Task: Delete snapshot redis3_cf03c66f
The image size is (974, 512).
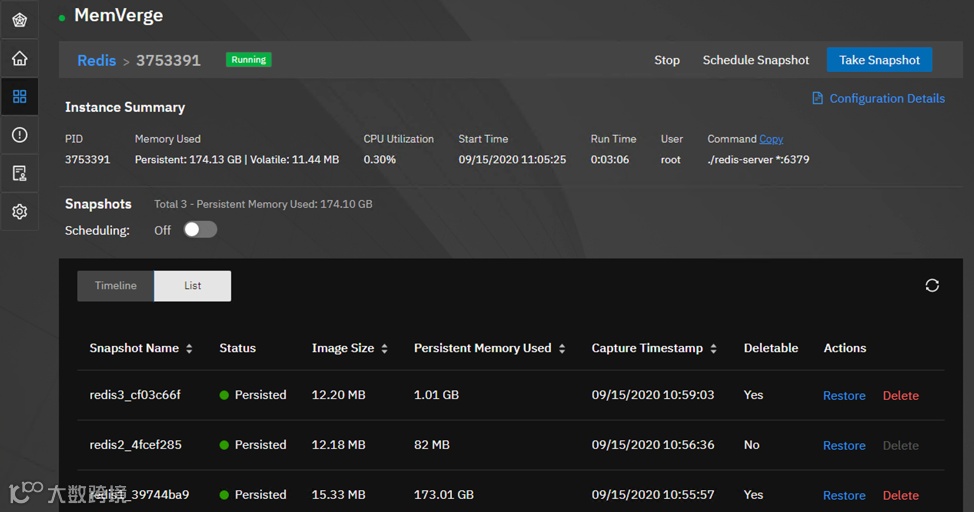Action: tap(901, 395)
